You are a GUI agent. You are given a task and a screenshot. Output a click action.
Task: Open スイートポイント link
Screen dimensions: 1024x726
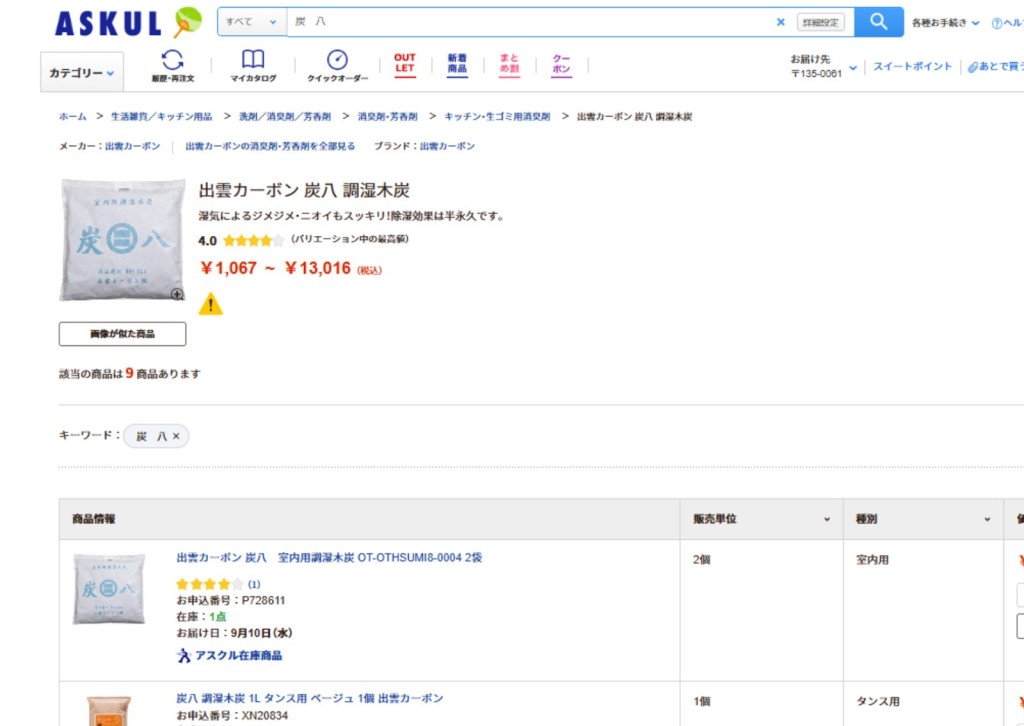[912, 67]
